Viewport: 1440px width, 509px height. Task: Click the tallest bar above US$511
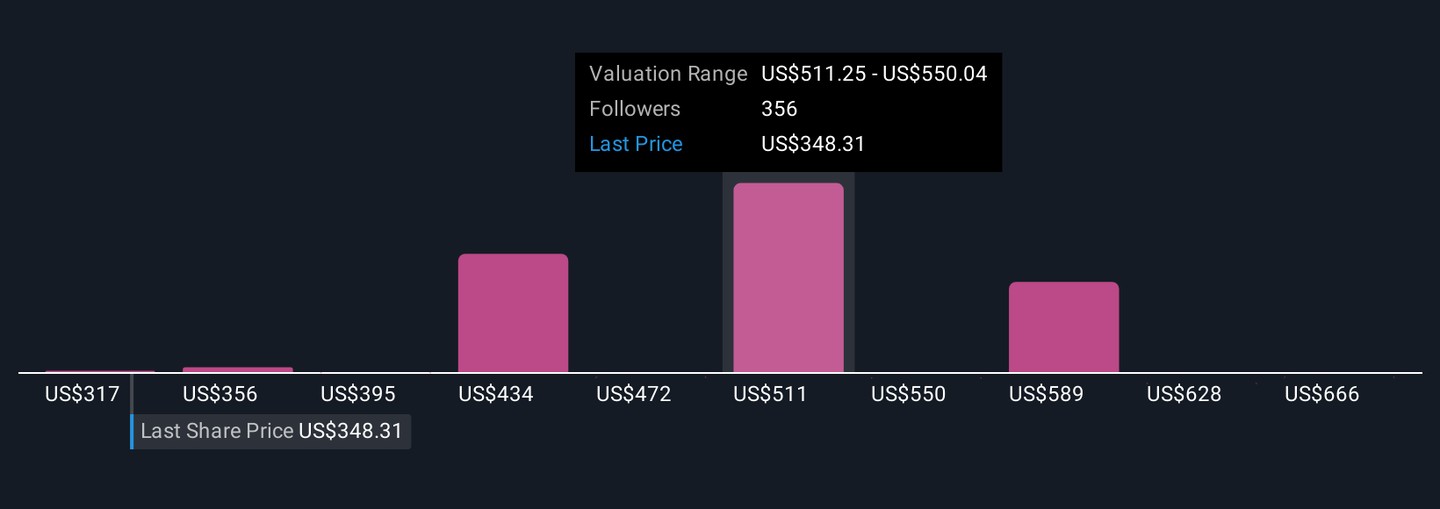tap(788, 278)
